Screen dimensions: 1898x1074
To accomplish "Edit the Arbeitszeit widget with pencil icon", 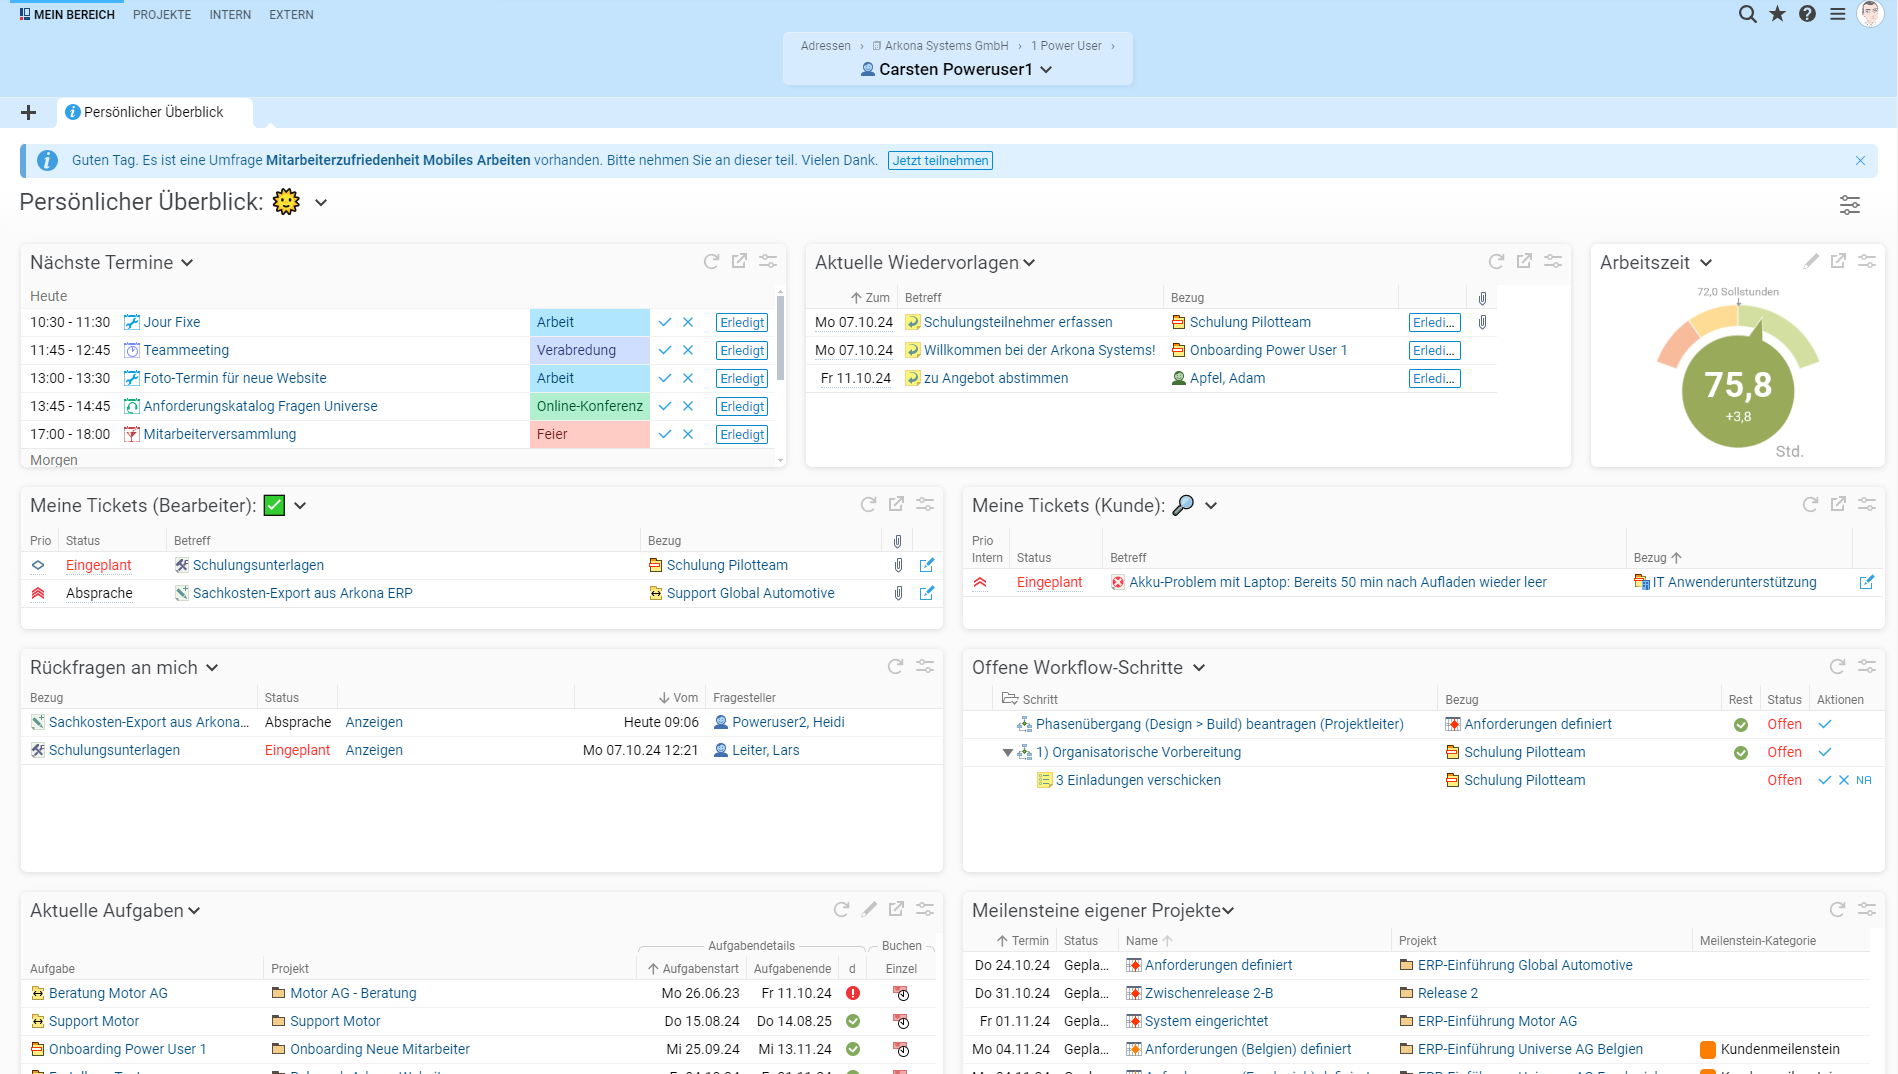I will pyautogui.click(x=1810, y=261).
